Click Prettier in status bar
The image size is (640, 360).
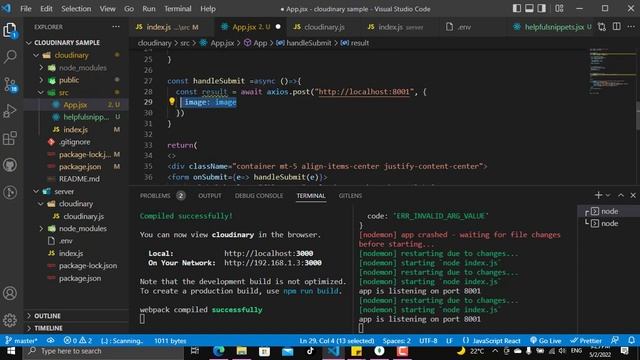586,340
